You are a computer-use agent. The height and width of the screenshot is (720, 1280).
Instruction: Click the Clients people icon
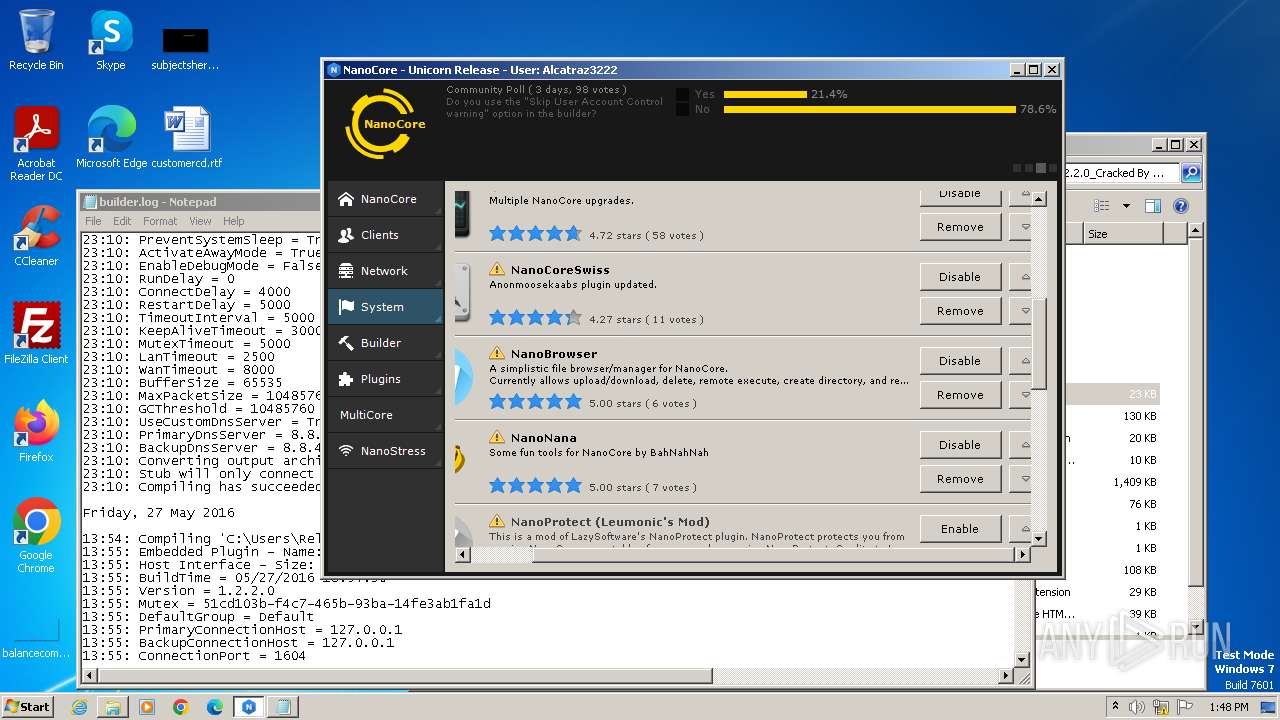tap(346, 235)
